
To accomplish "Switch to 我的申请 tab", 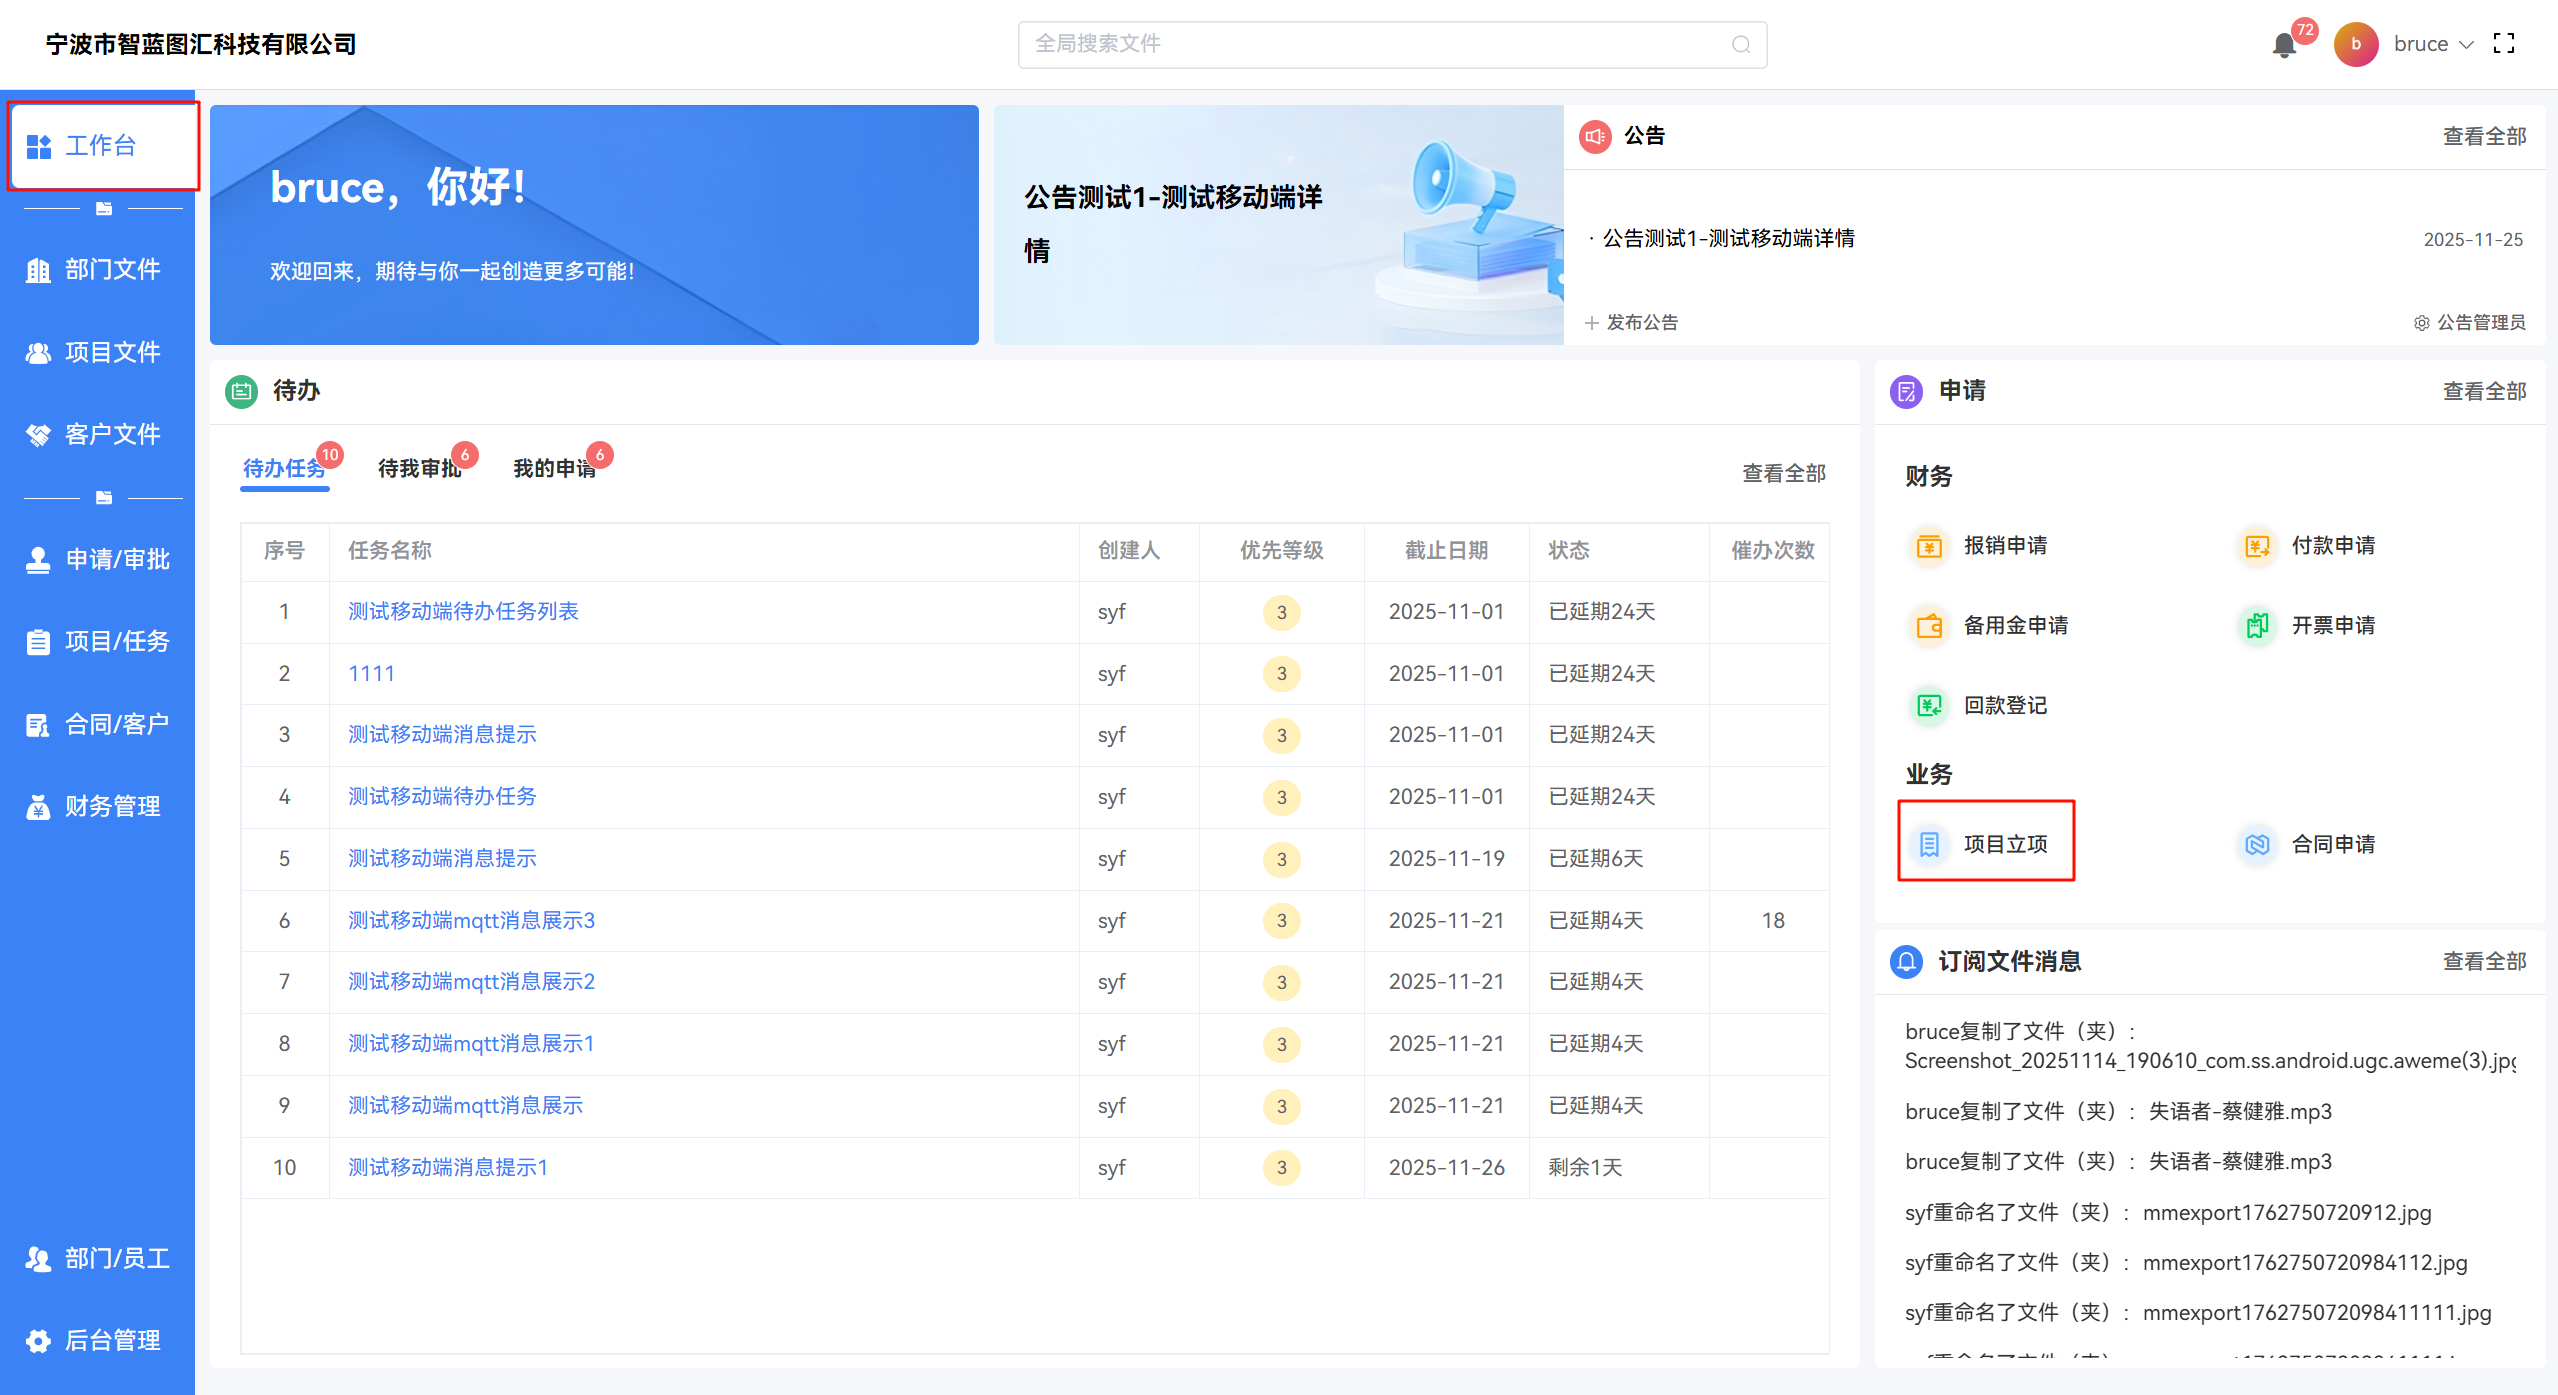I will (x=554, y=469).
